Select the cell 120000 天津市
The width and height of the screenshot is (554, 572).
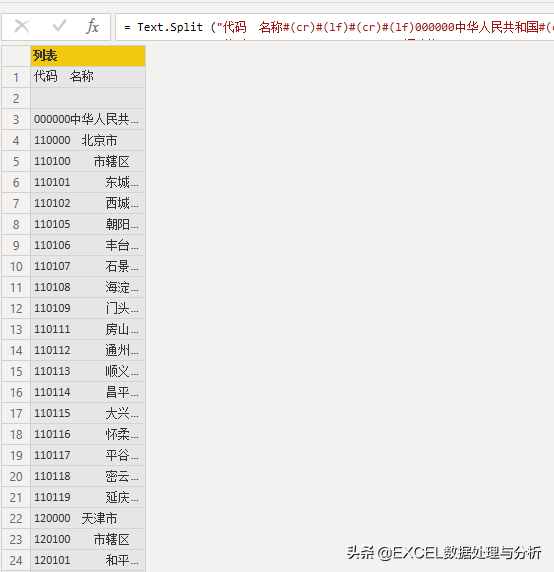click(x=88, y=518)
